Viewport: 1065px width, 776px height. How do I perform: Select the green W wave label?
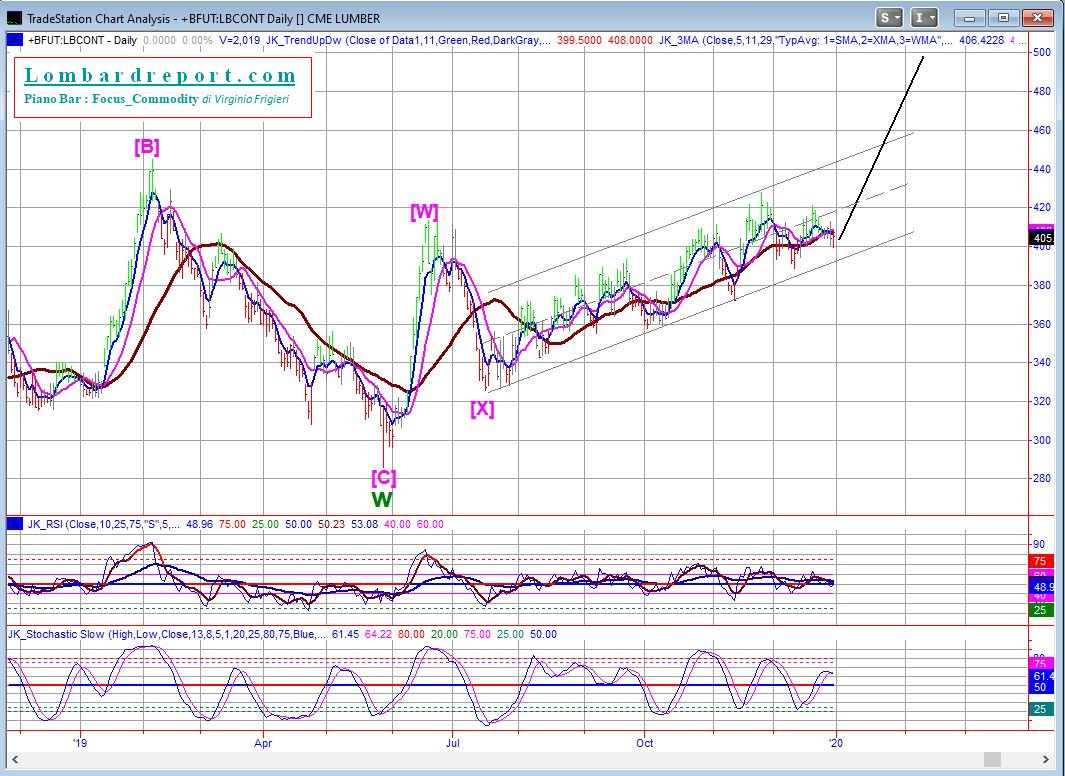382,500
